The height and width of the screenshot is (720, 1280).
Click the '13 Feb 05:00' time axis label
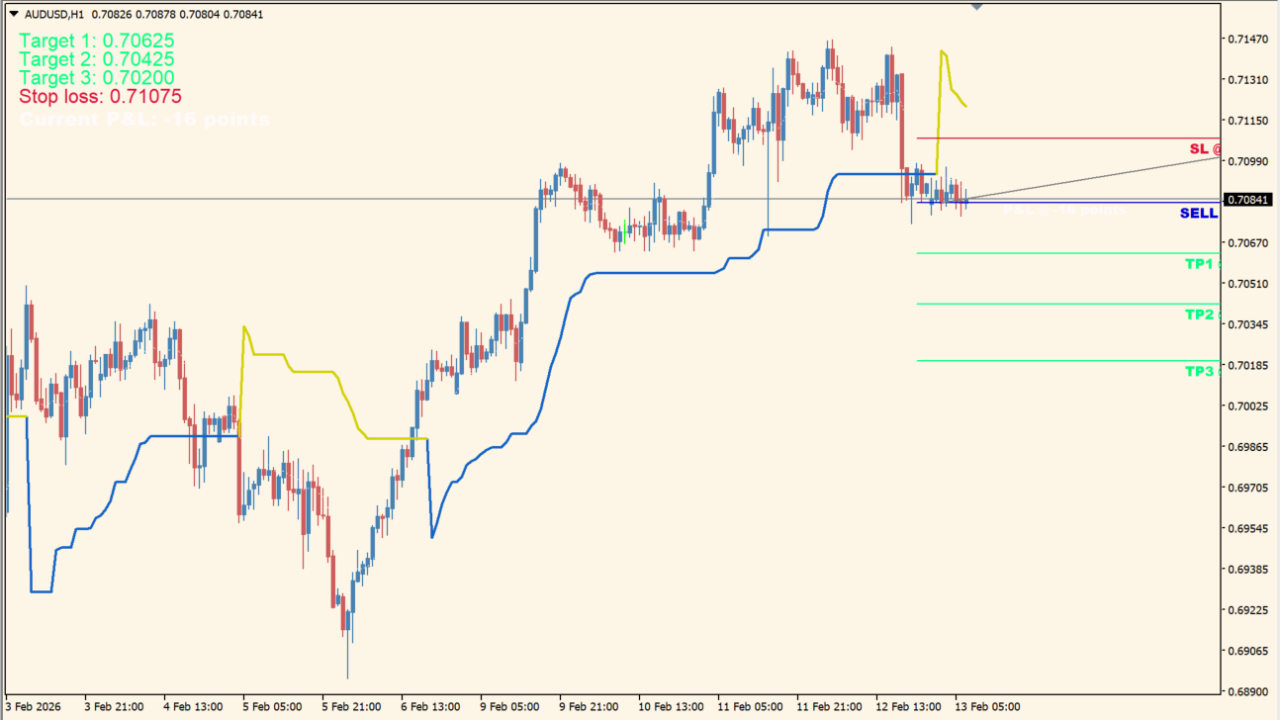990,706
